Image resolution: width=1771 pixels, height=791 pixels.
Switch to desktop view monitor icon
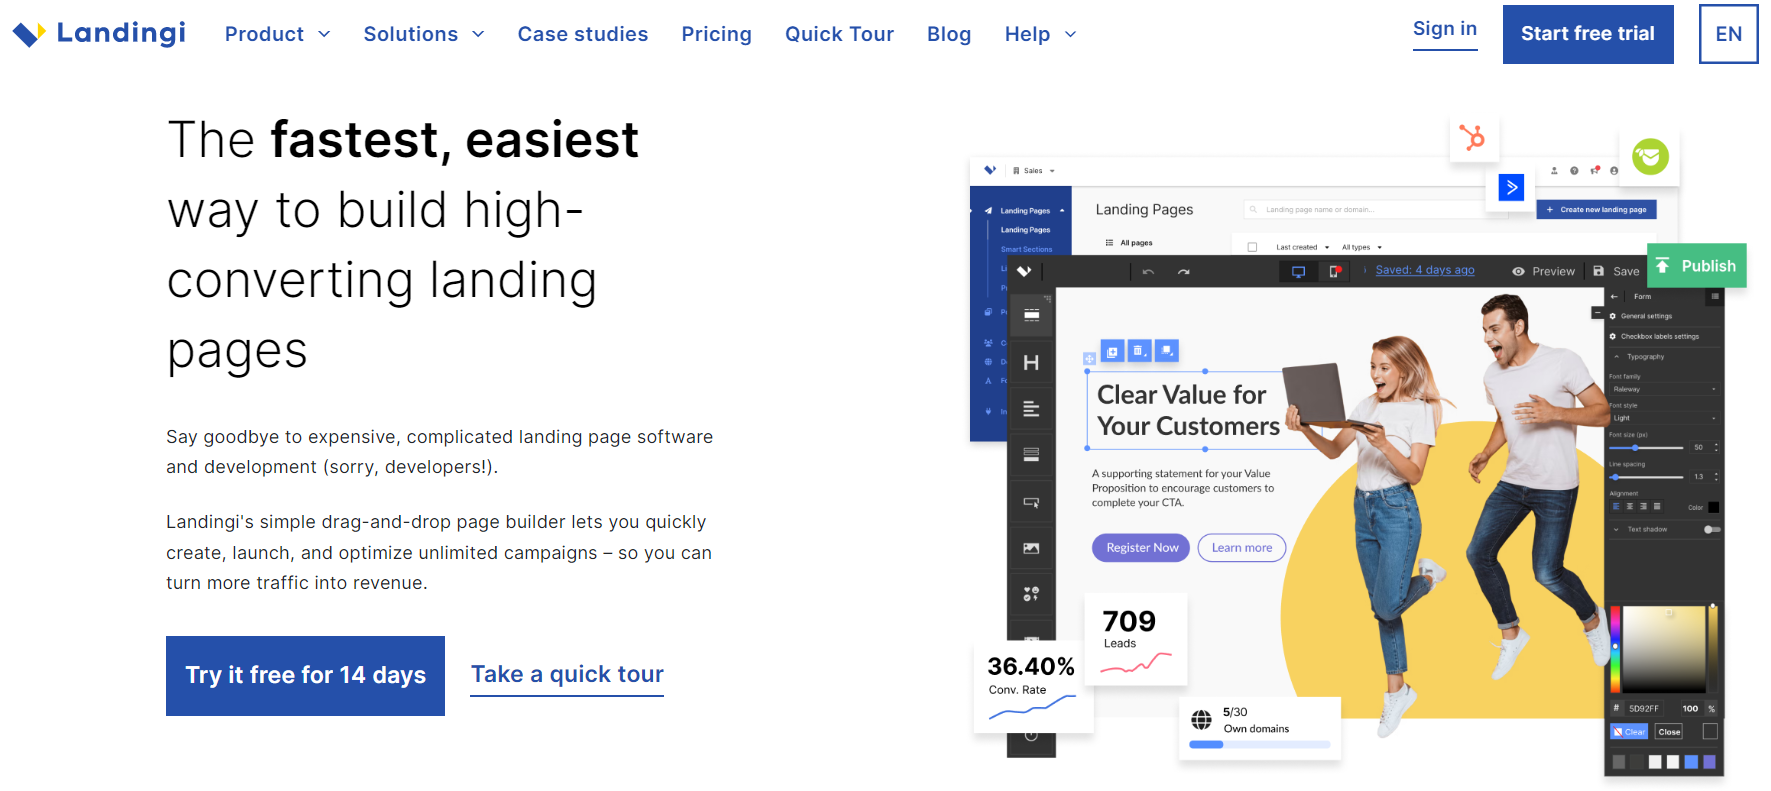point(1298,271)
